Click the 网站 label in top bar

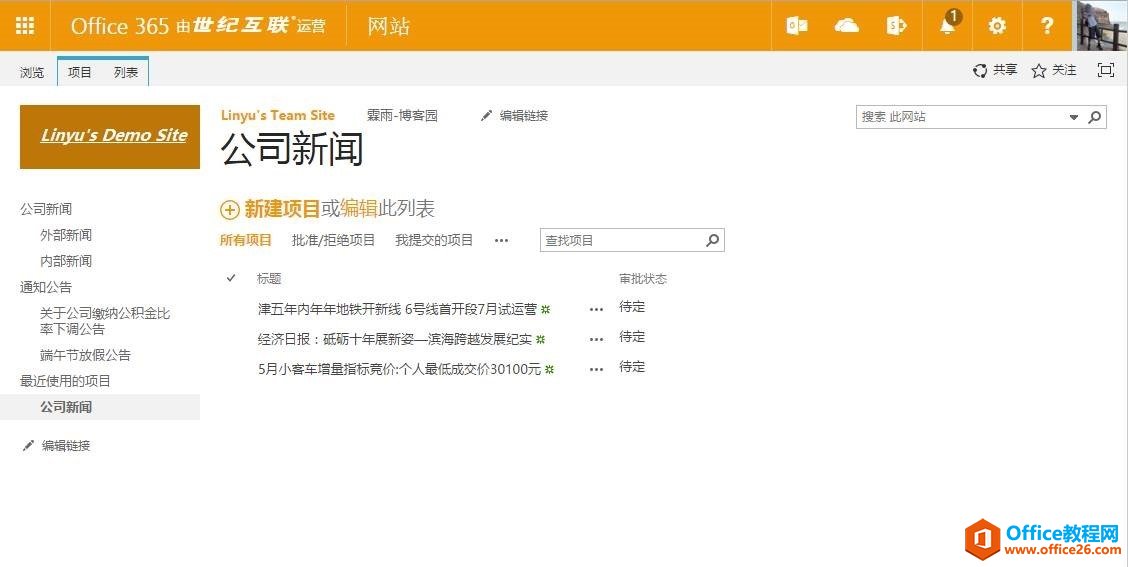[388, 26]
